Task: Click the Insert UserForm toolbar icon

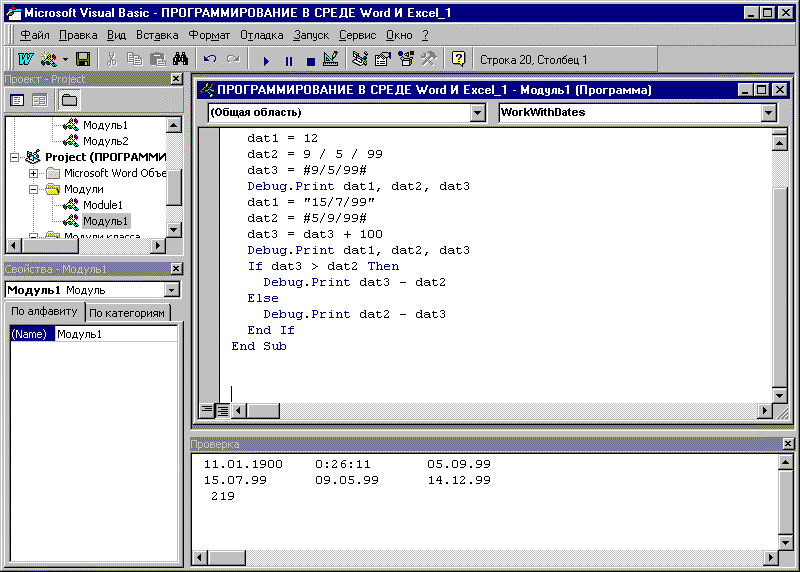Action: click(x=49, y=60)
